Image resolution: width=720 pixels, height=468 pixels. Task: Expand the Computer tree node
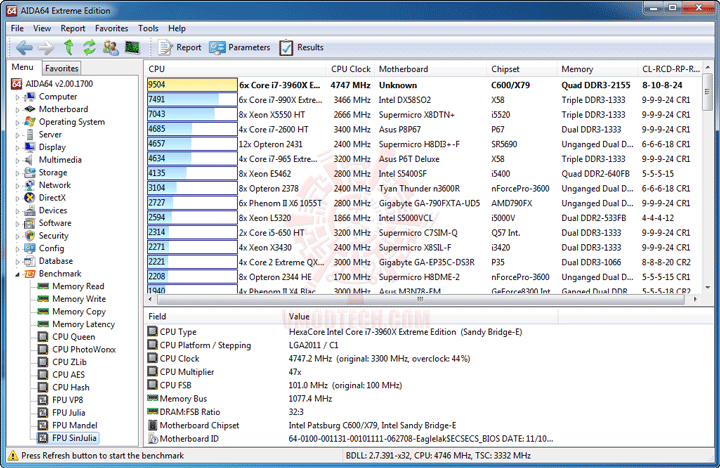tap(17, 97)
